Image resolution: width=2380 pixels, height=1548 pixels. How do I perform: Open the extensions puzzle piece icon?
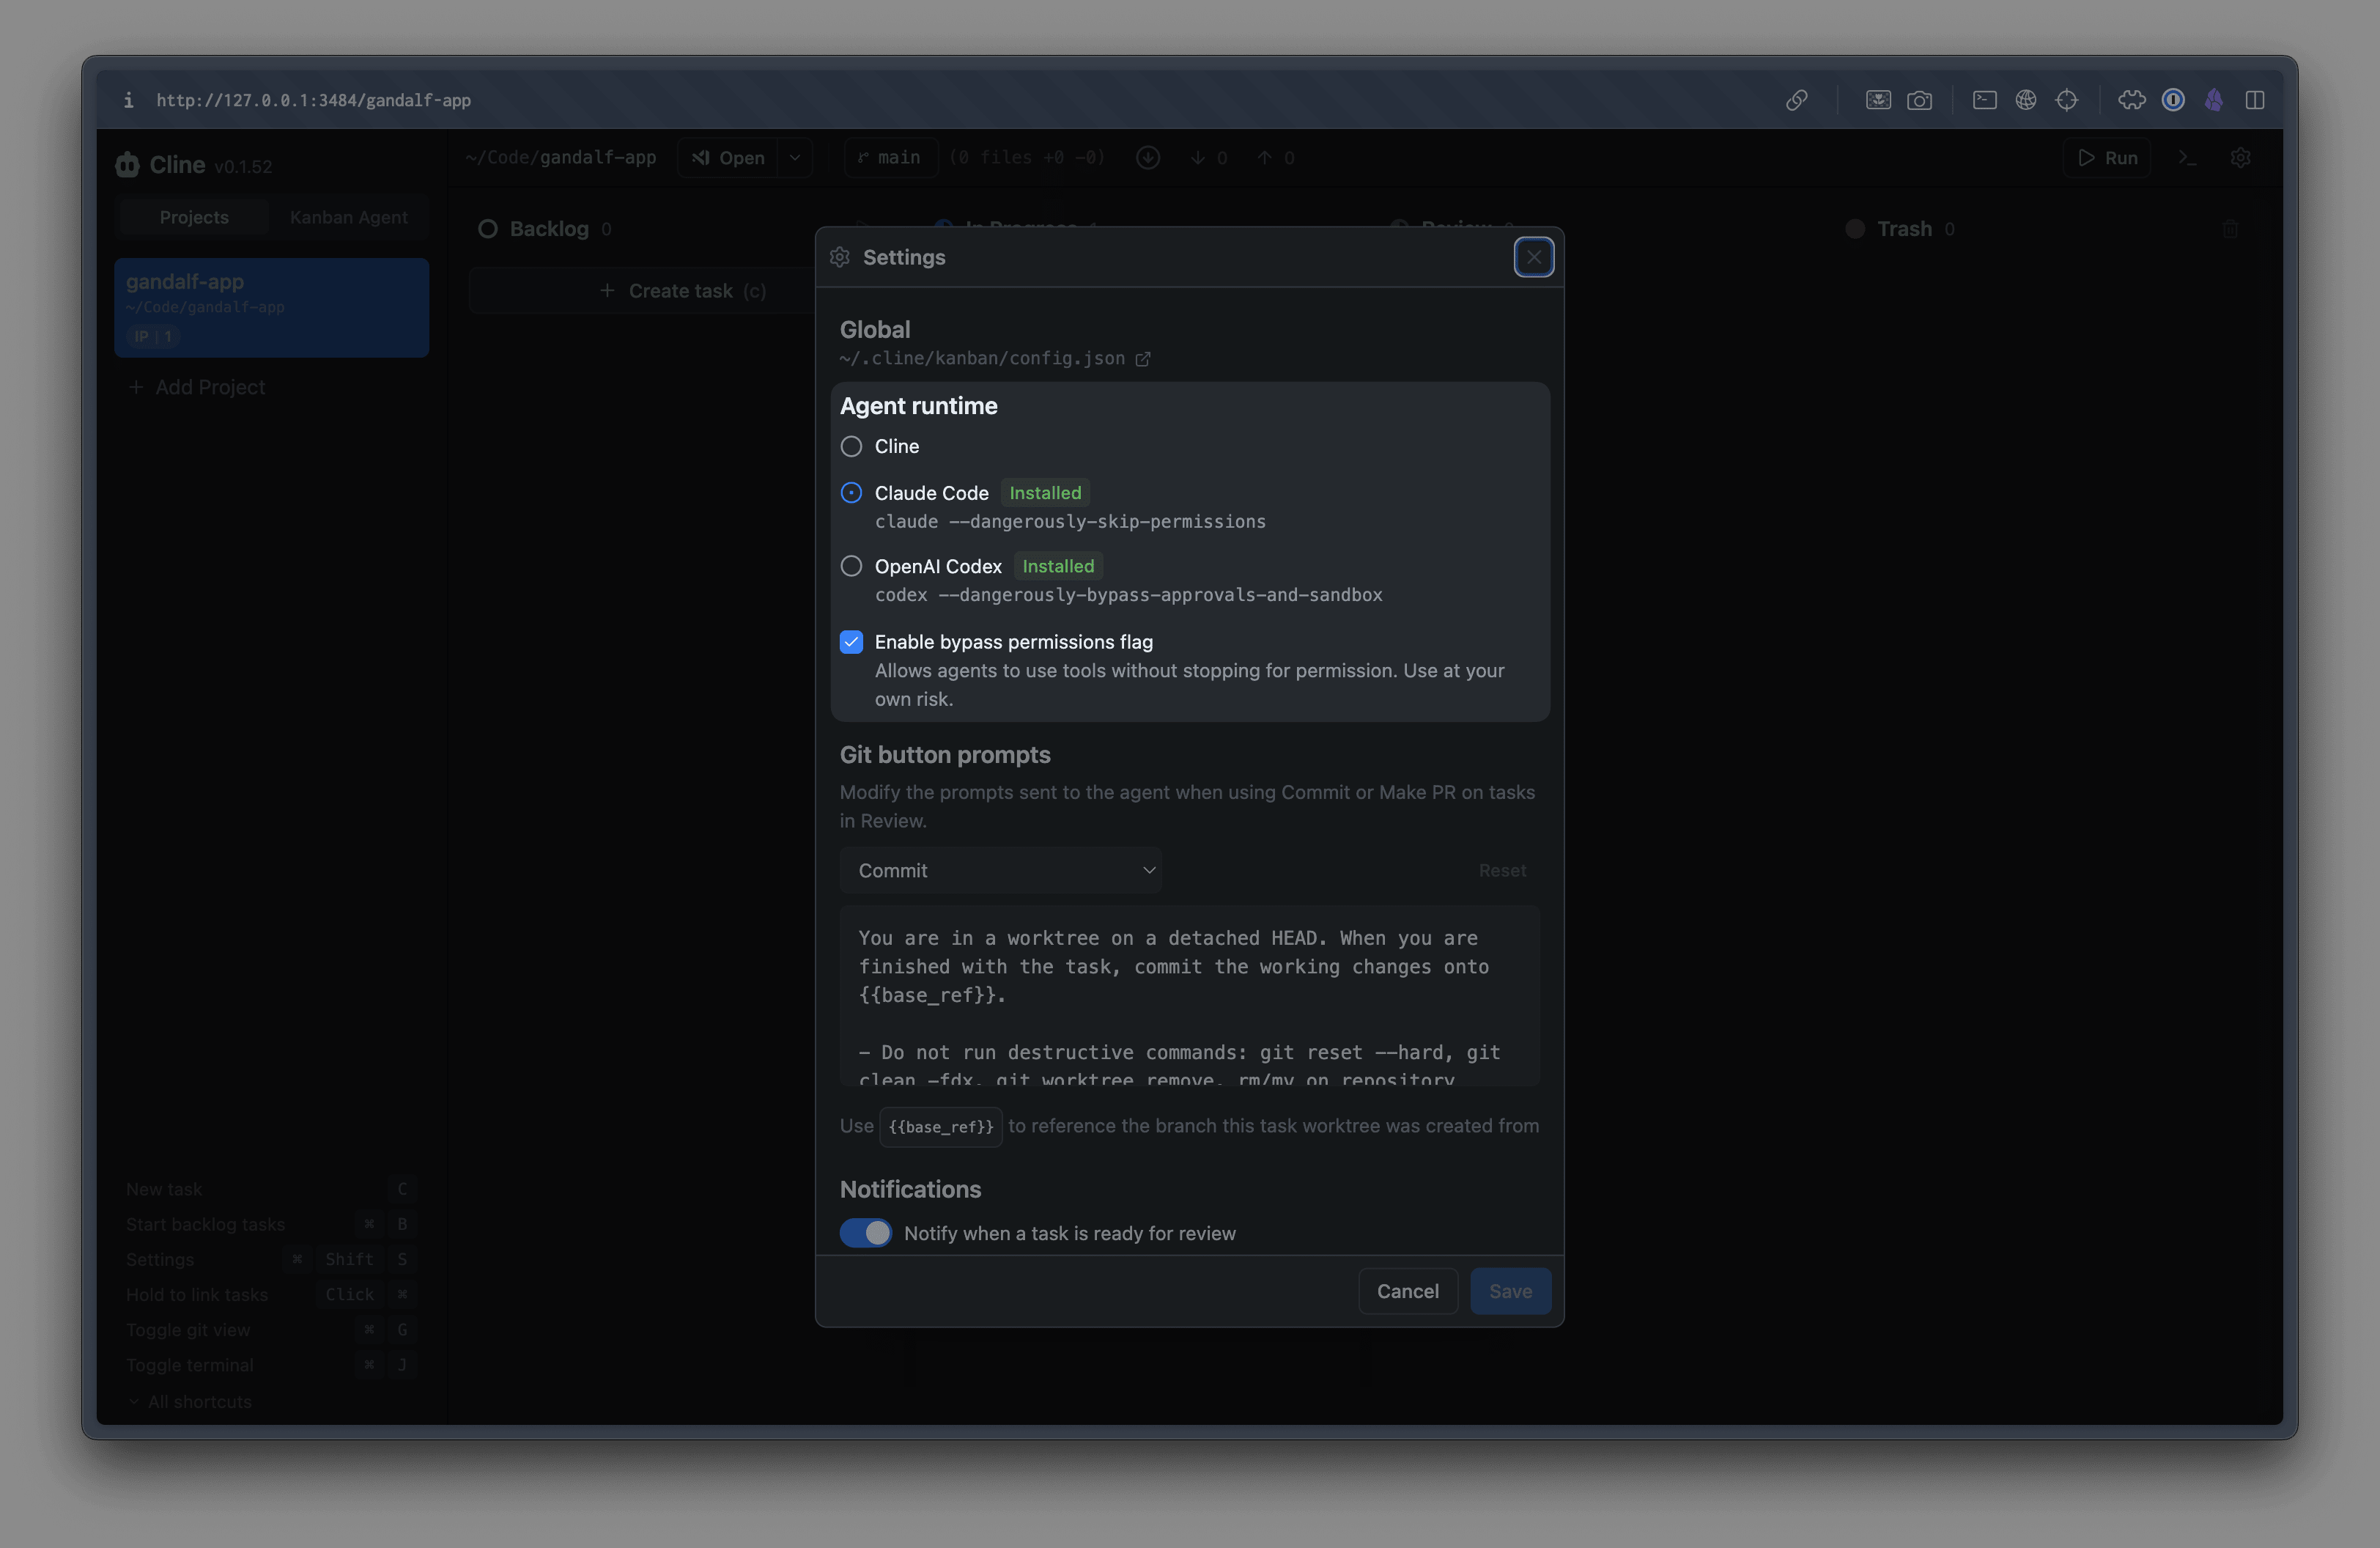(2131, 100)
